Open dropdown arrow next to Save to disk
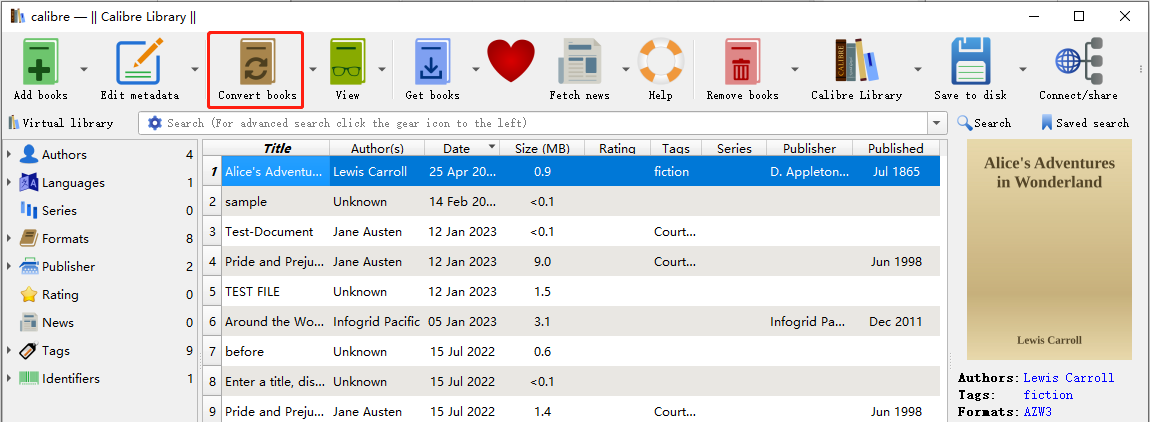Viewport: 1150px width, 422px height. pyautogui.click(x=1022, y=70)
